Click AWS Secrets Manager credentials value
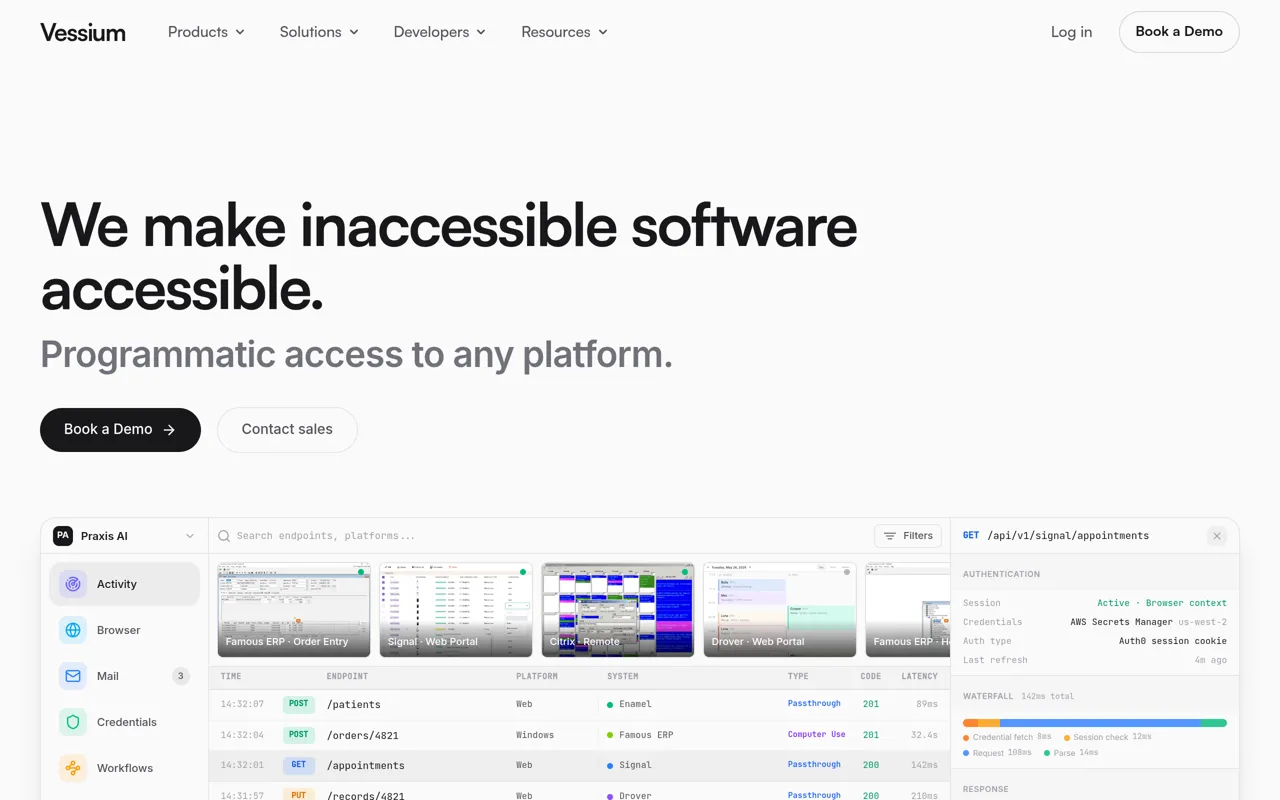The image size is (1280, 800). [x=1121, y=622]
